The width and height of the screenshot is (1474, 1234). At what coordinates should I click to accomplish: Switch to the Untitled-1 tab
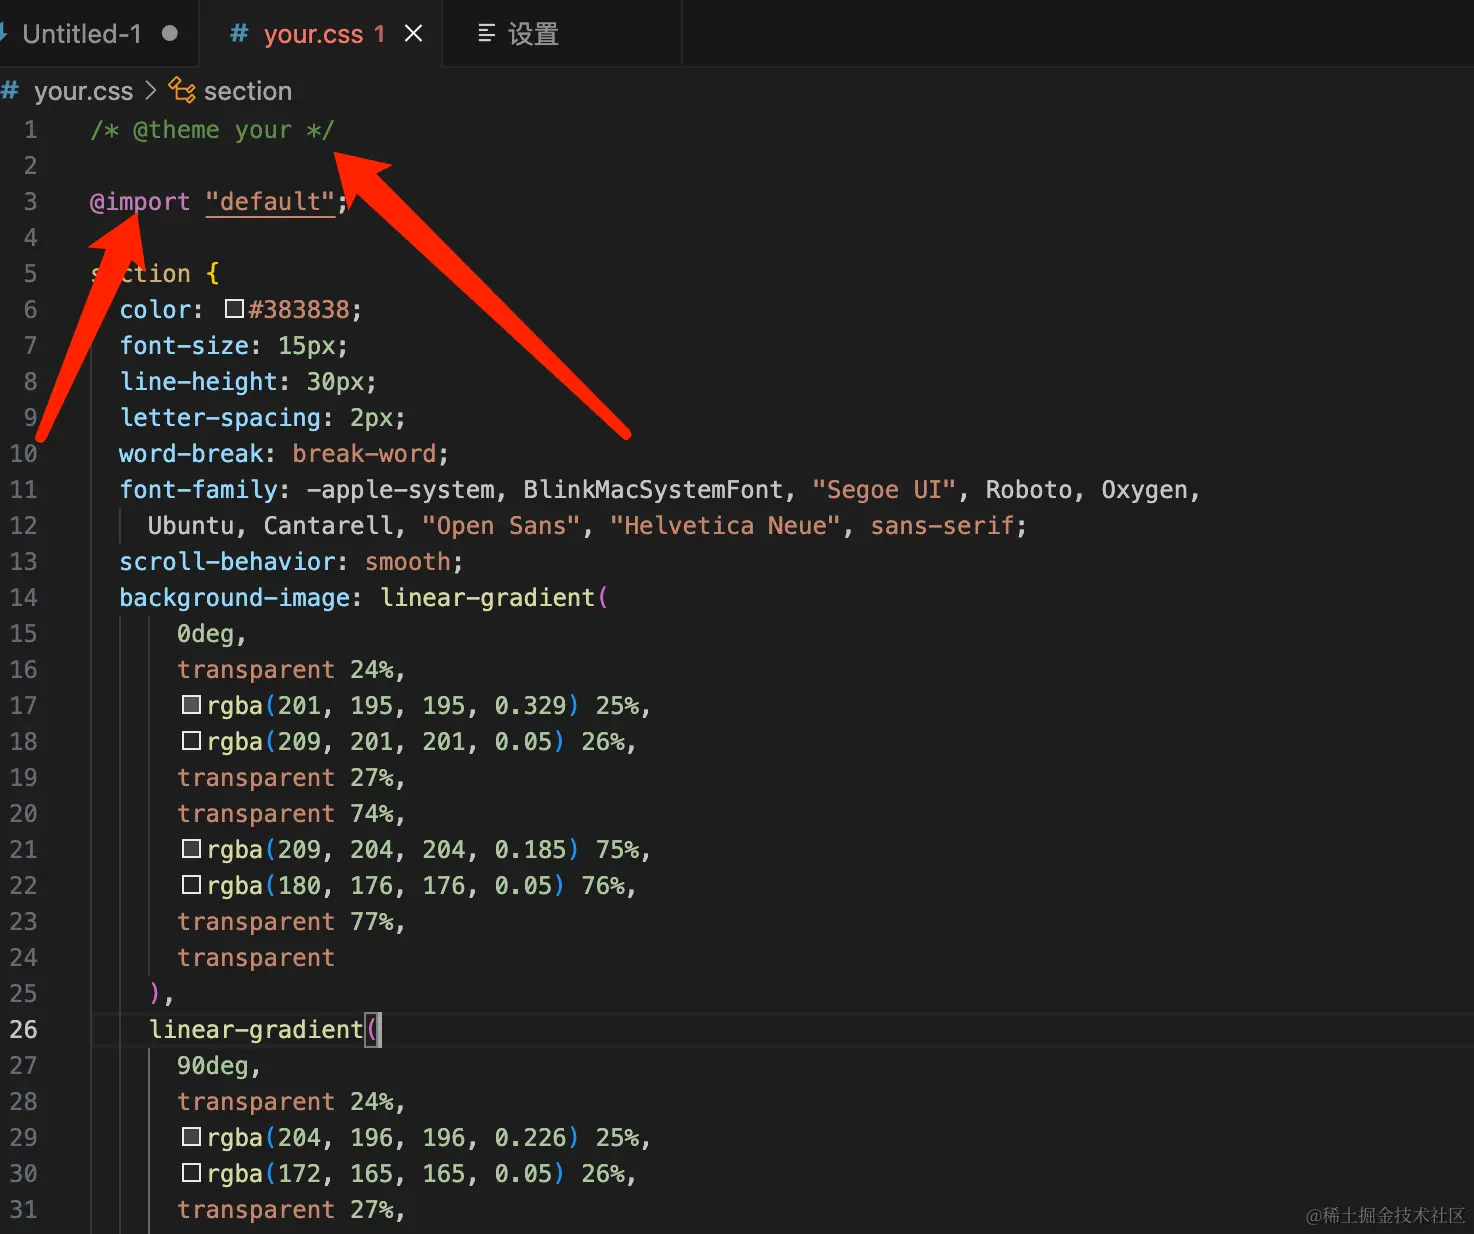[82, 34]
